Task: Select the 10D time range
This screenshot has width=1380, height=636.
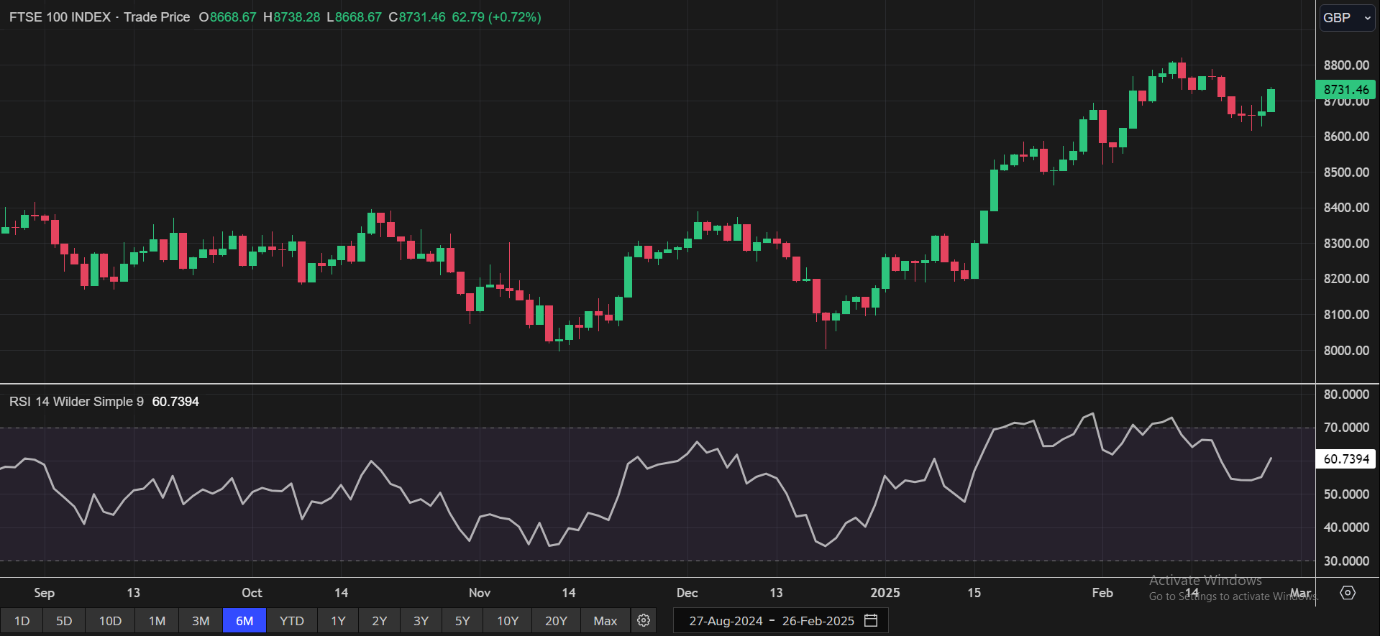Action: (110, 621)
